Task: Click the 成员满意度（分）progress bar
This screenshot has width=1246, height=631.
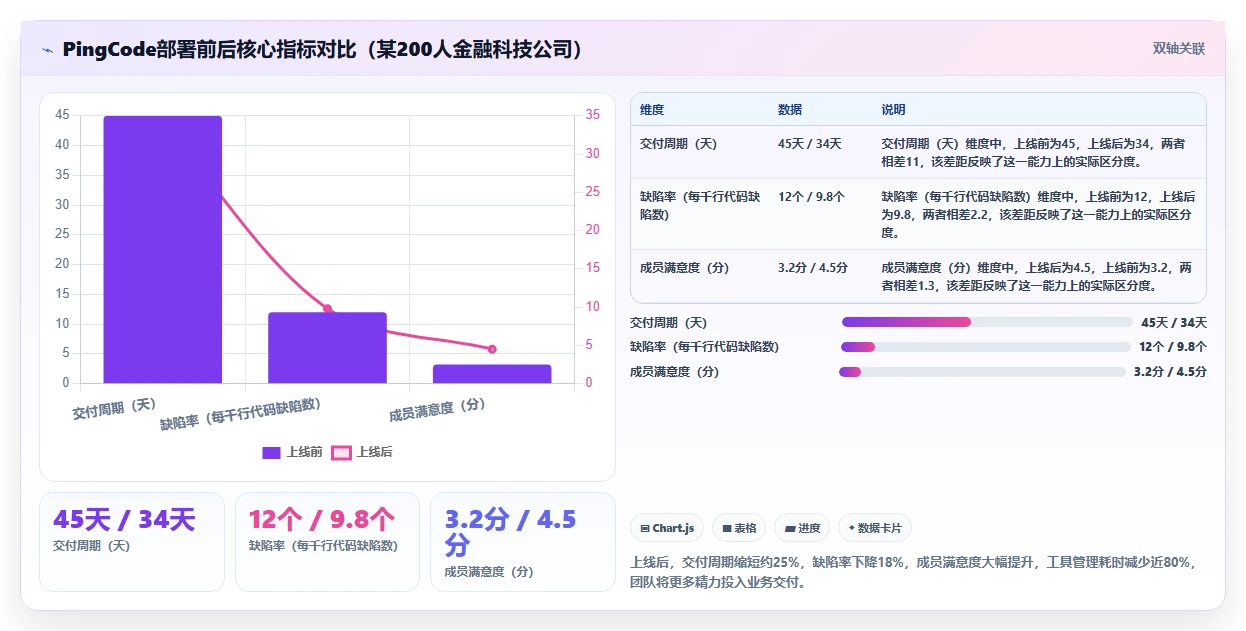Action: pos(982,372)
